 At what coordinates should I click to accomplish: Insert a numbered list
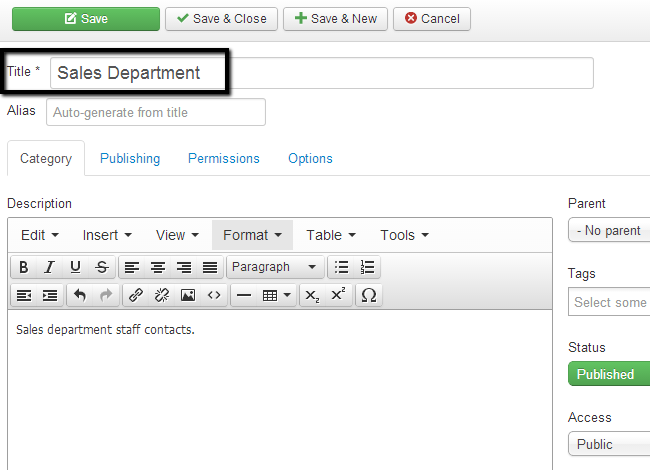click(367, 267)
